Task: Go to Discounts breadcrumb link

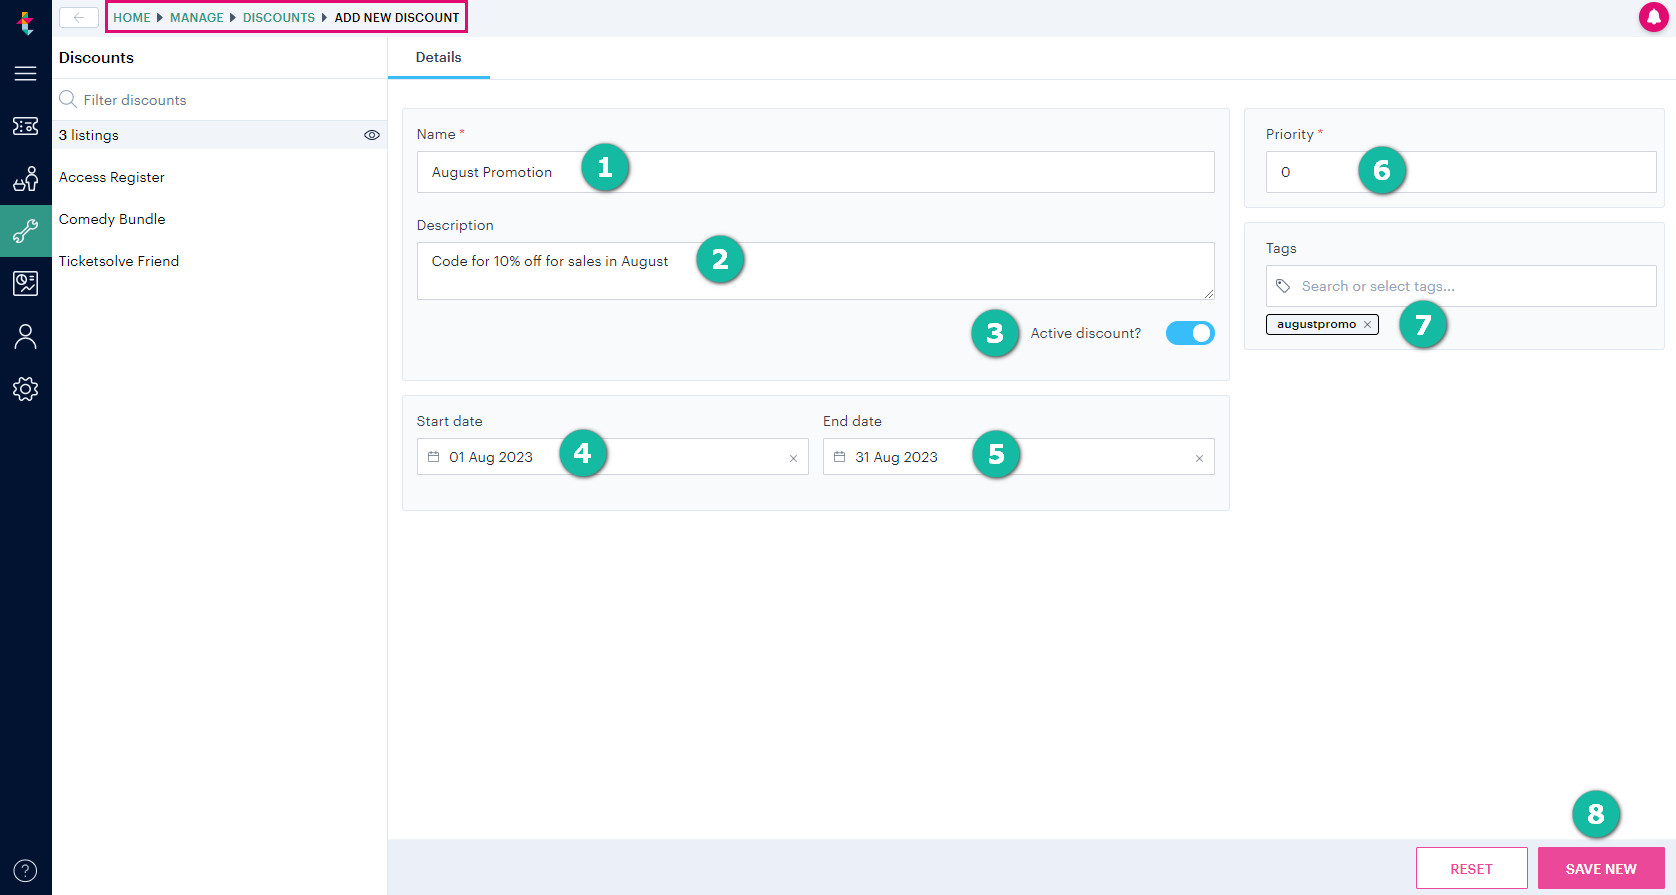Action: tap(278, 18)
